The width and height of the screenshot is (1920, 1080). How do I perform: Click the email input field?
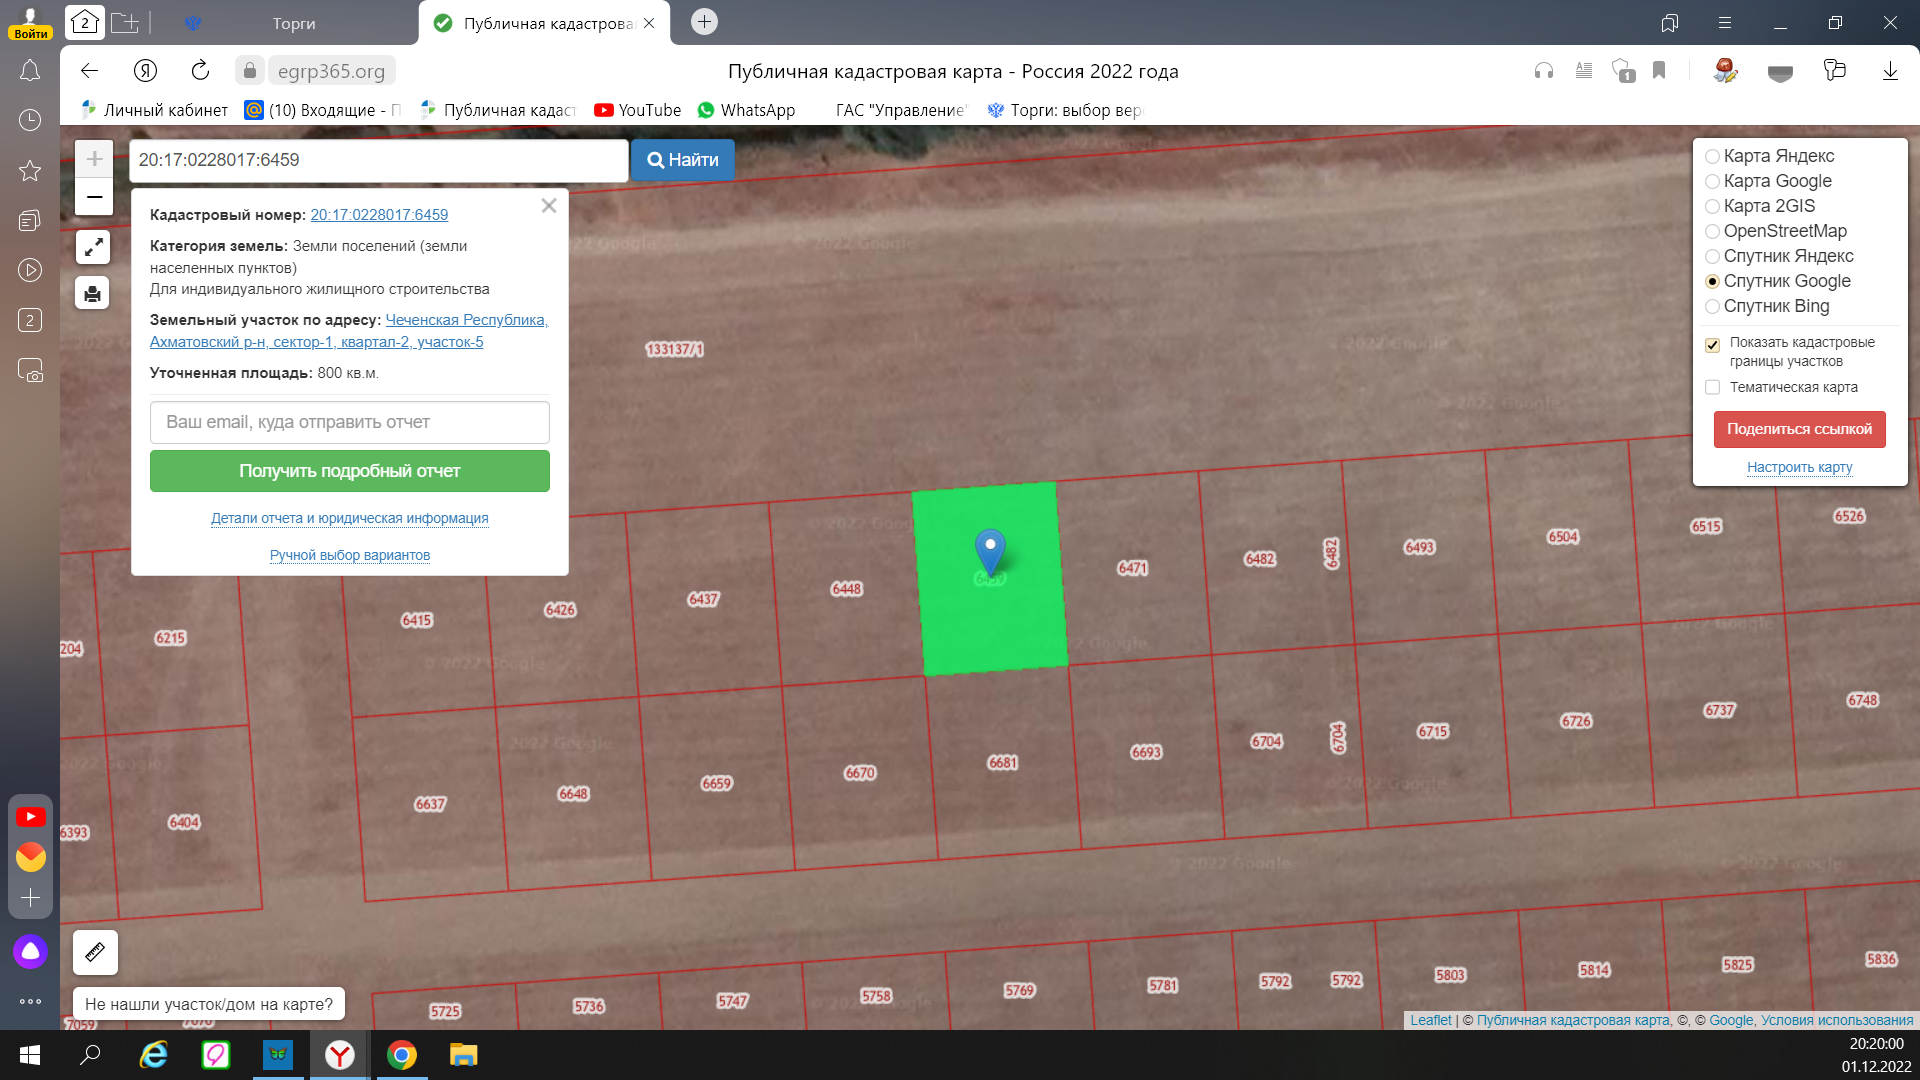tap(350, 422)
